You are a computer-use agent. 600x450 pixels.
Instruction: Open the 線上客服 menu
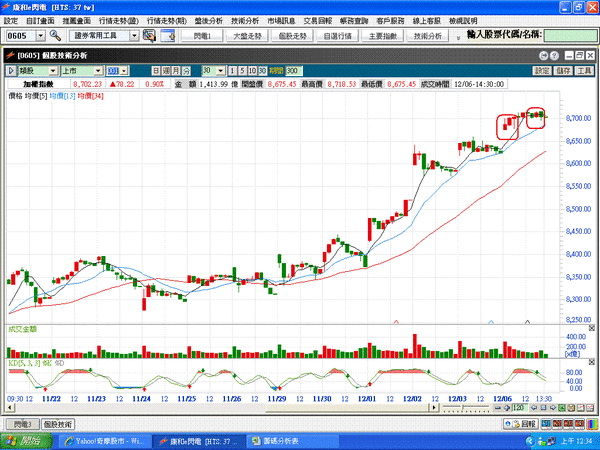pos(427,21)
